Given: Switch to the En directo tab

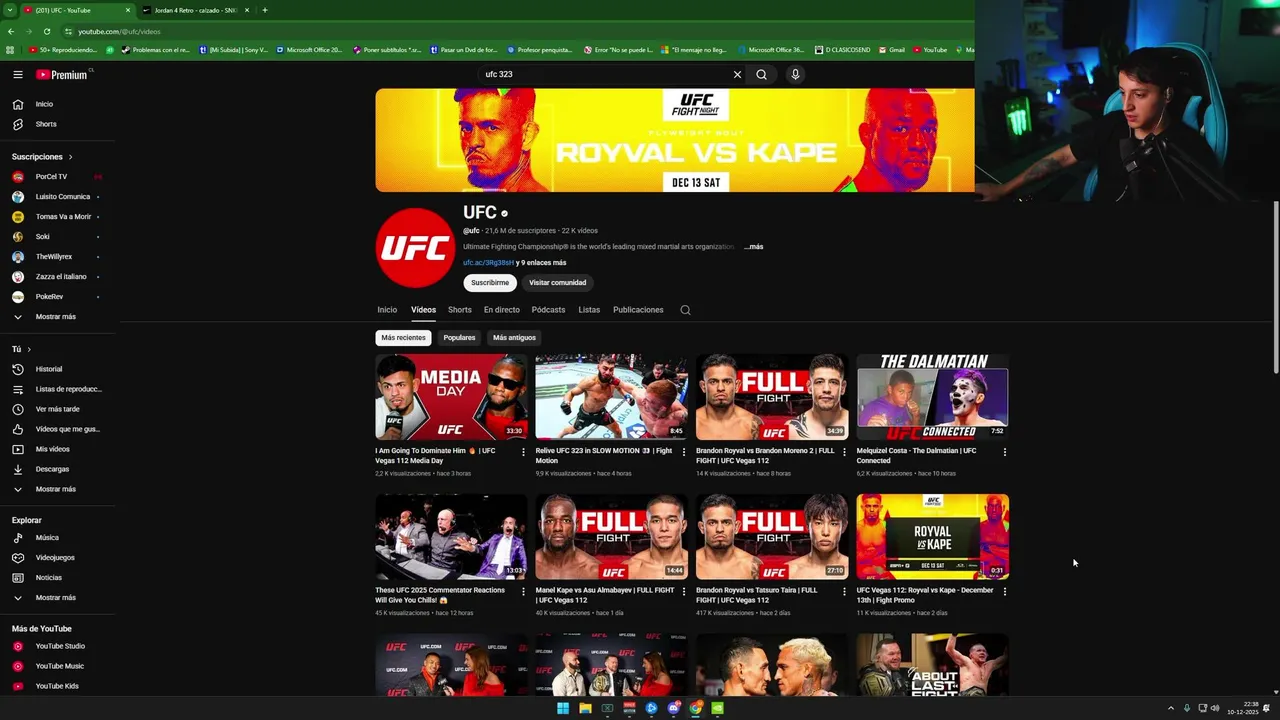Looking at the screenshot, I should (x=502, y=310).
